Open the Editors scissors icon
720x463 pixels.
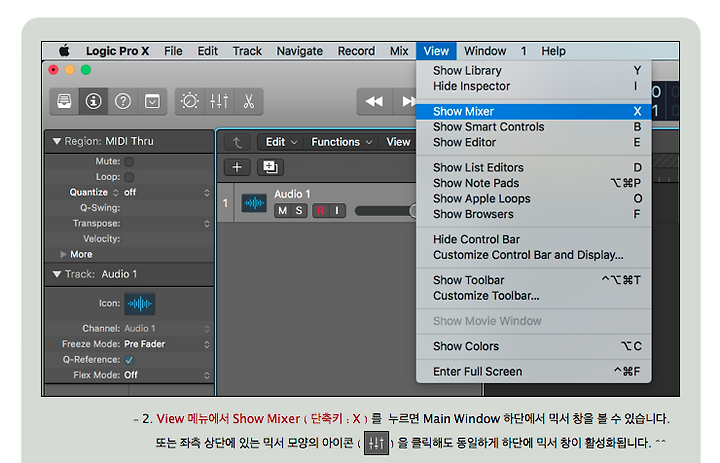[x=248, y=101]
